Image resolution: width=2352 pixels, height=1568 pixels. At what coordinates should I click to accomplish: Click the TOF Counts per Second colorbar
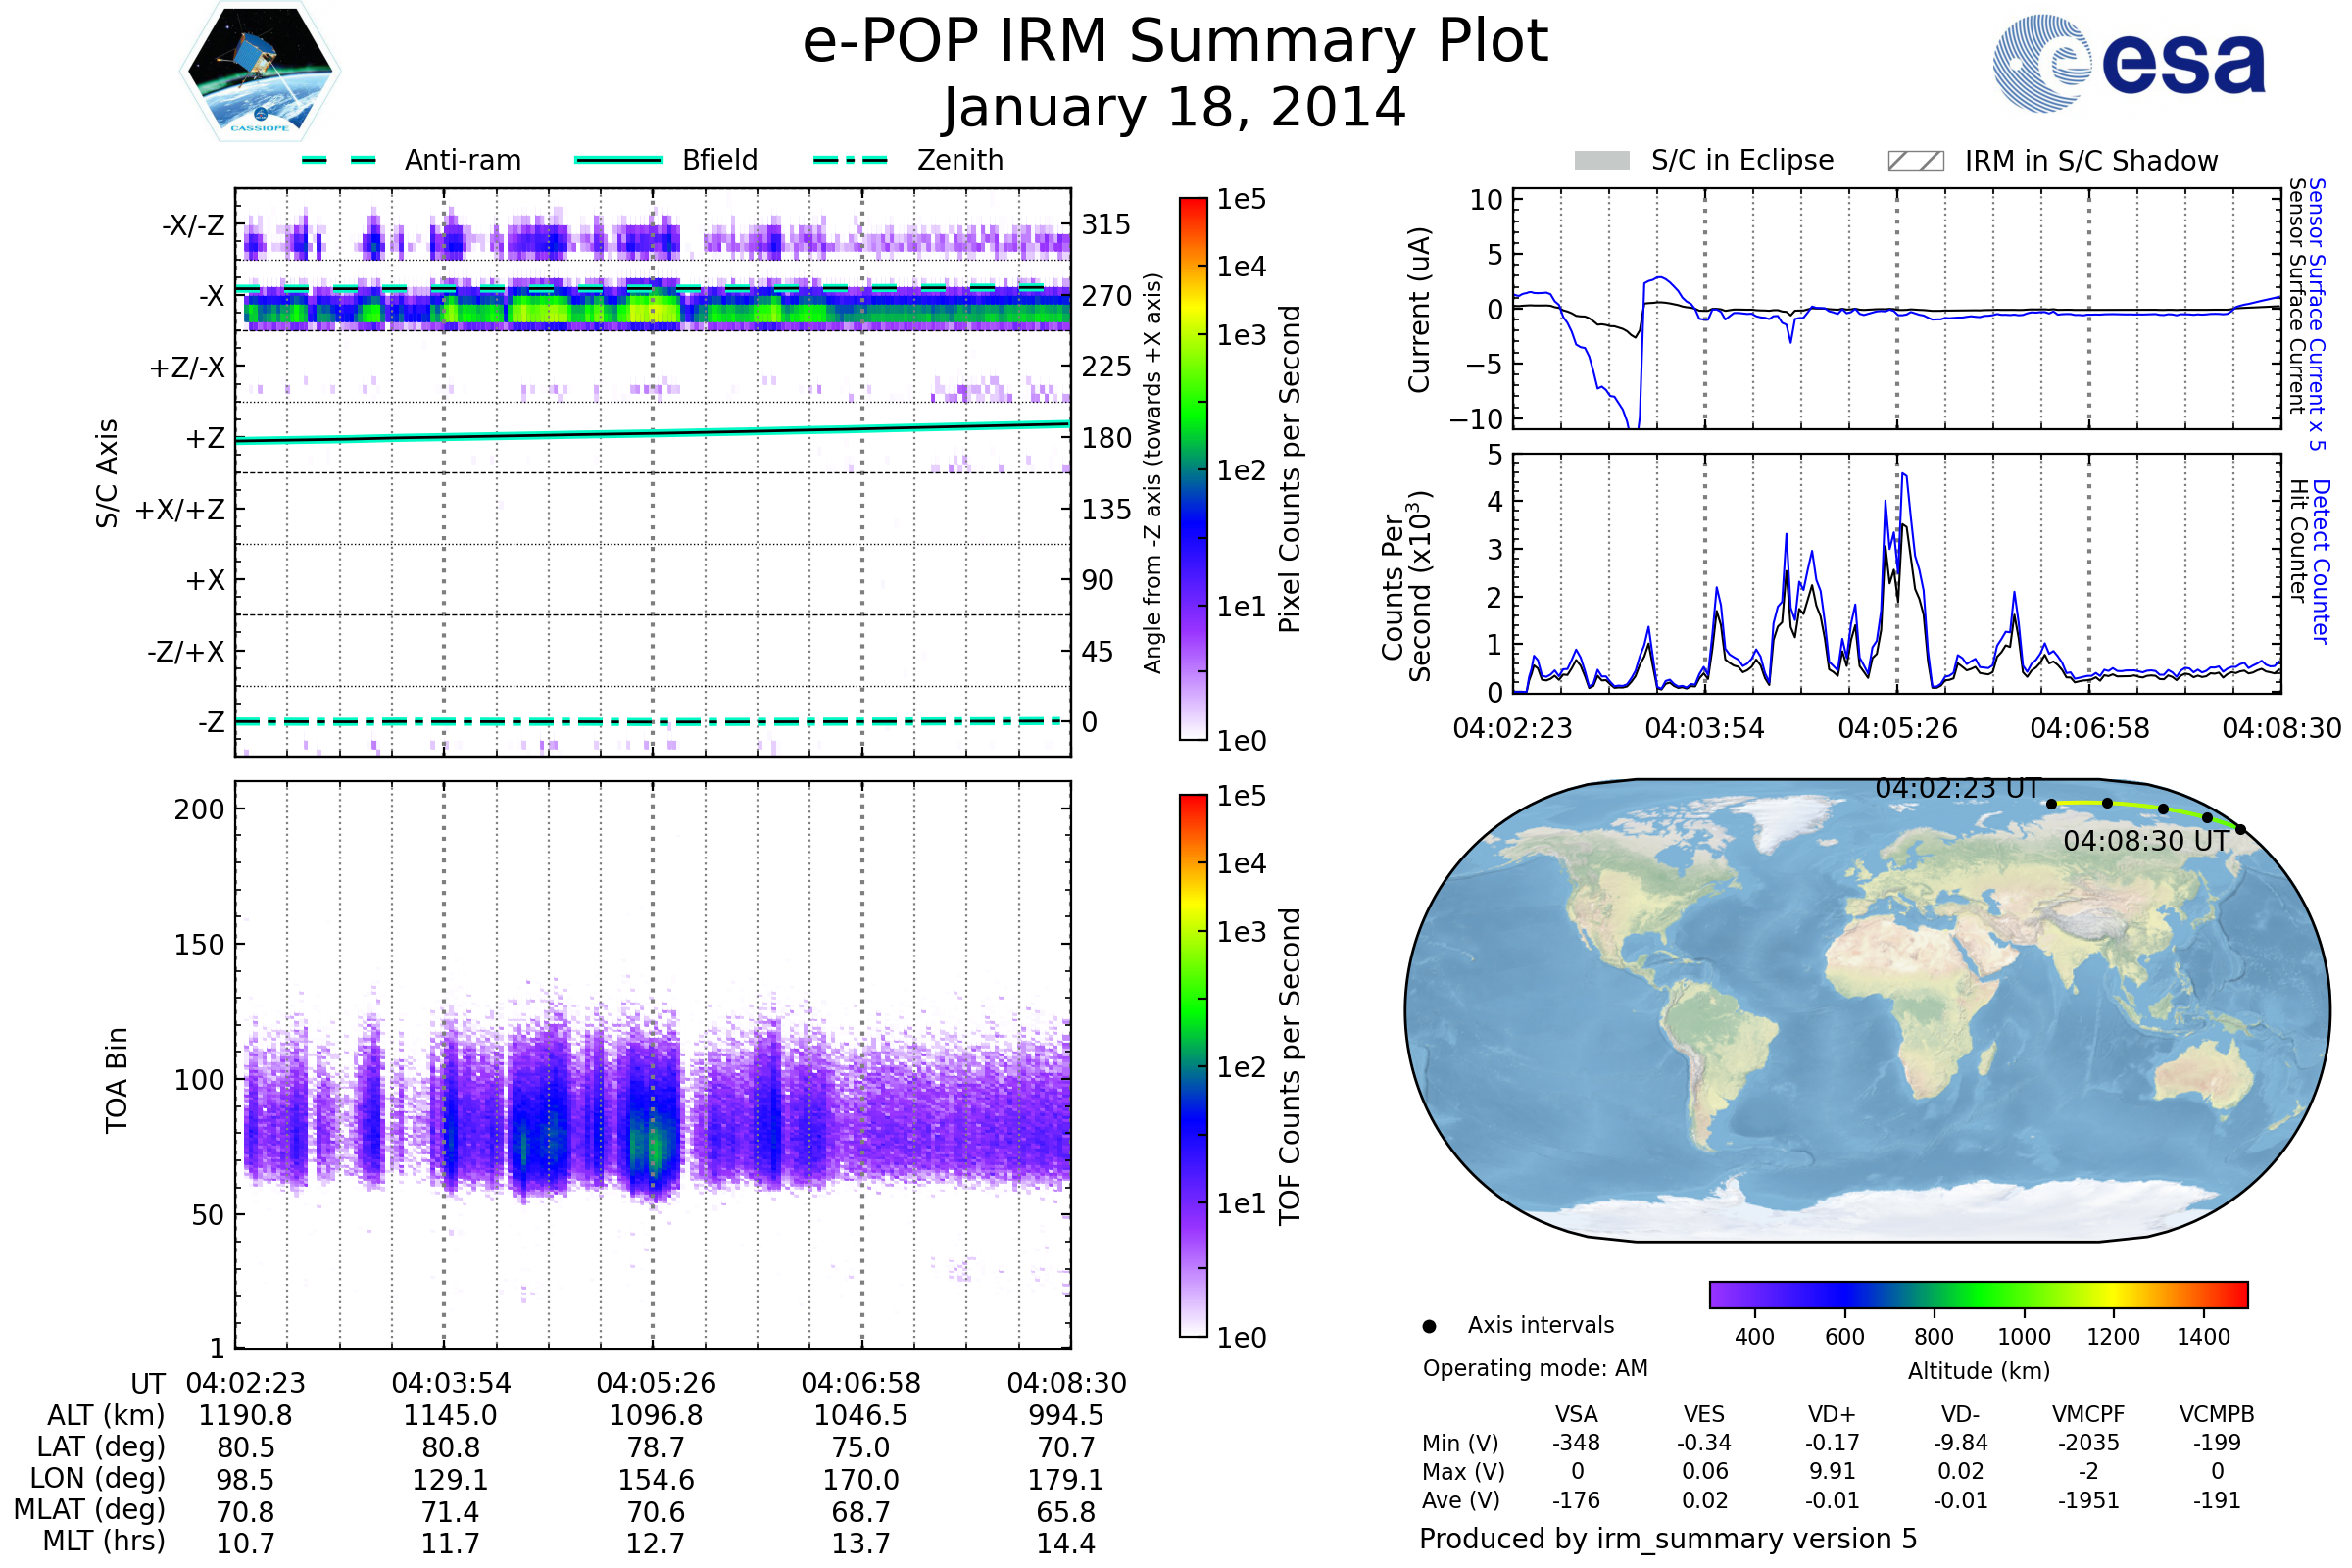(x=1193, y=1065)
